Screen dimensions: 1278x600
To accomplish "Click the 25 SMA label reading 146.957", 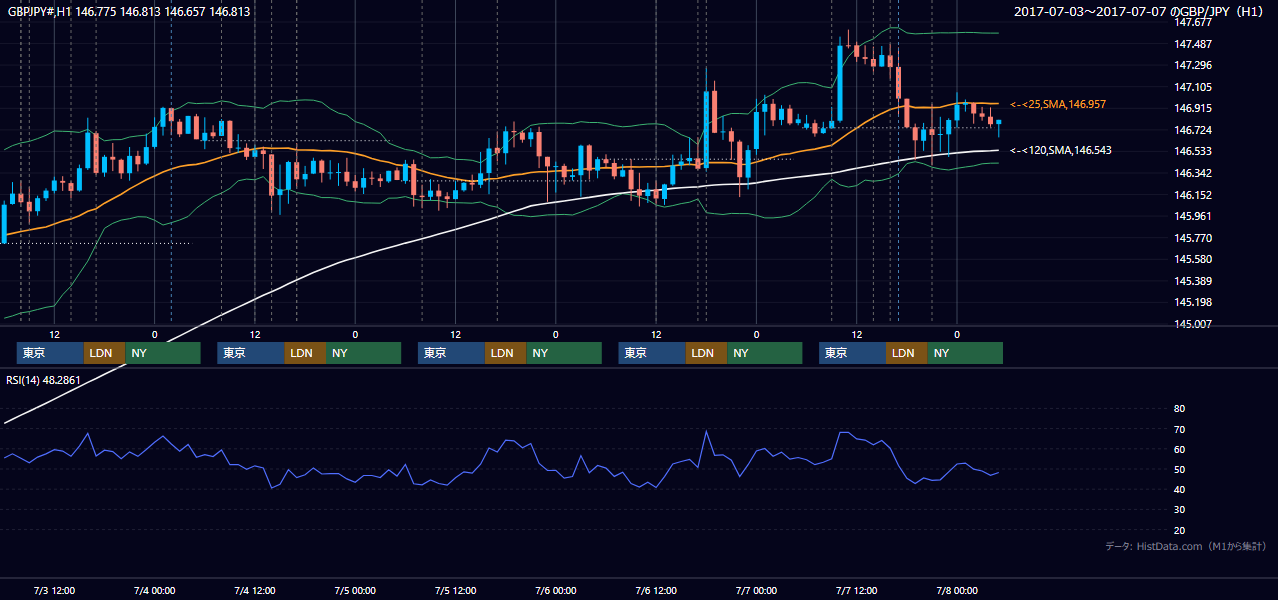I will click(x=1058, y=104).
